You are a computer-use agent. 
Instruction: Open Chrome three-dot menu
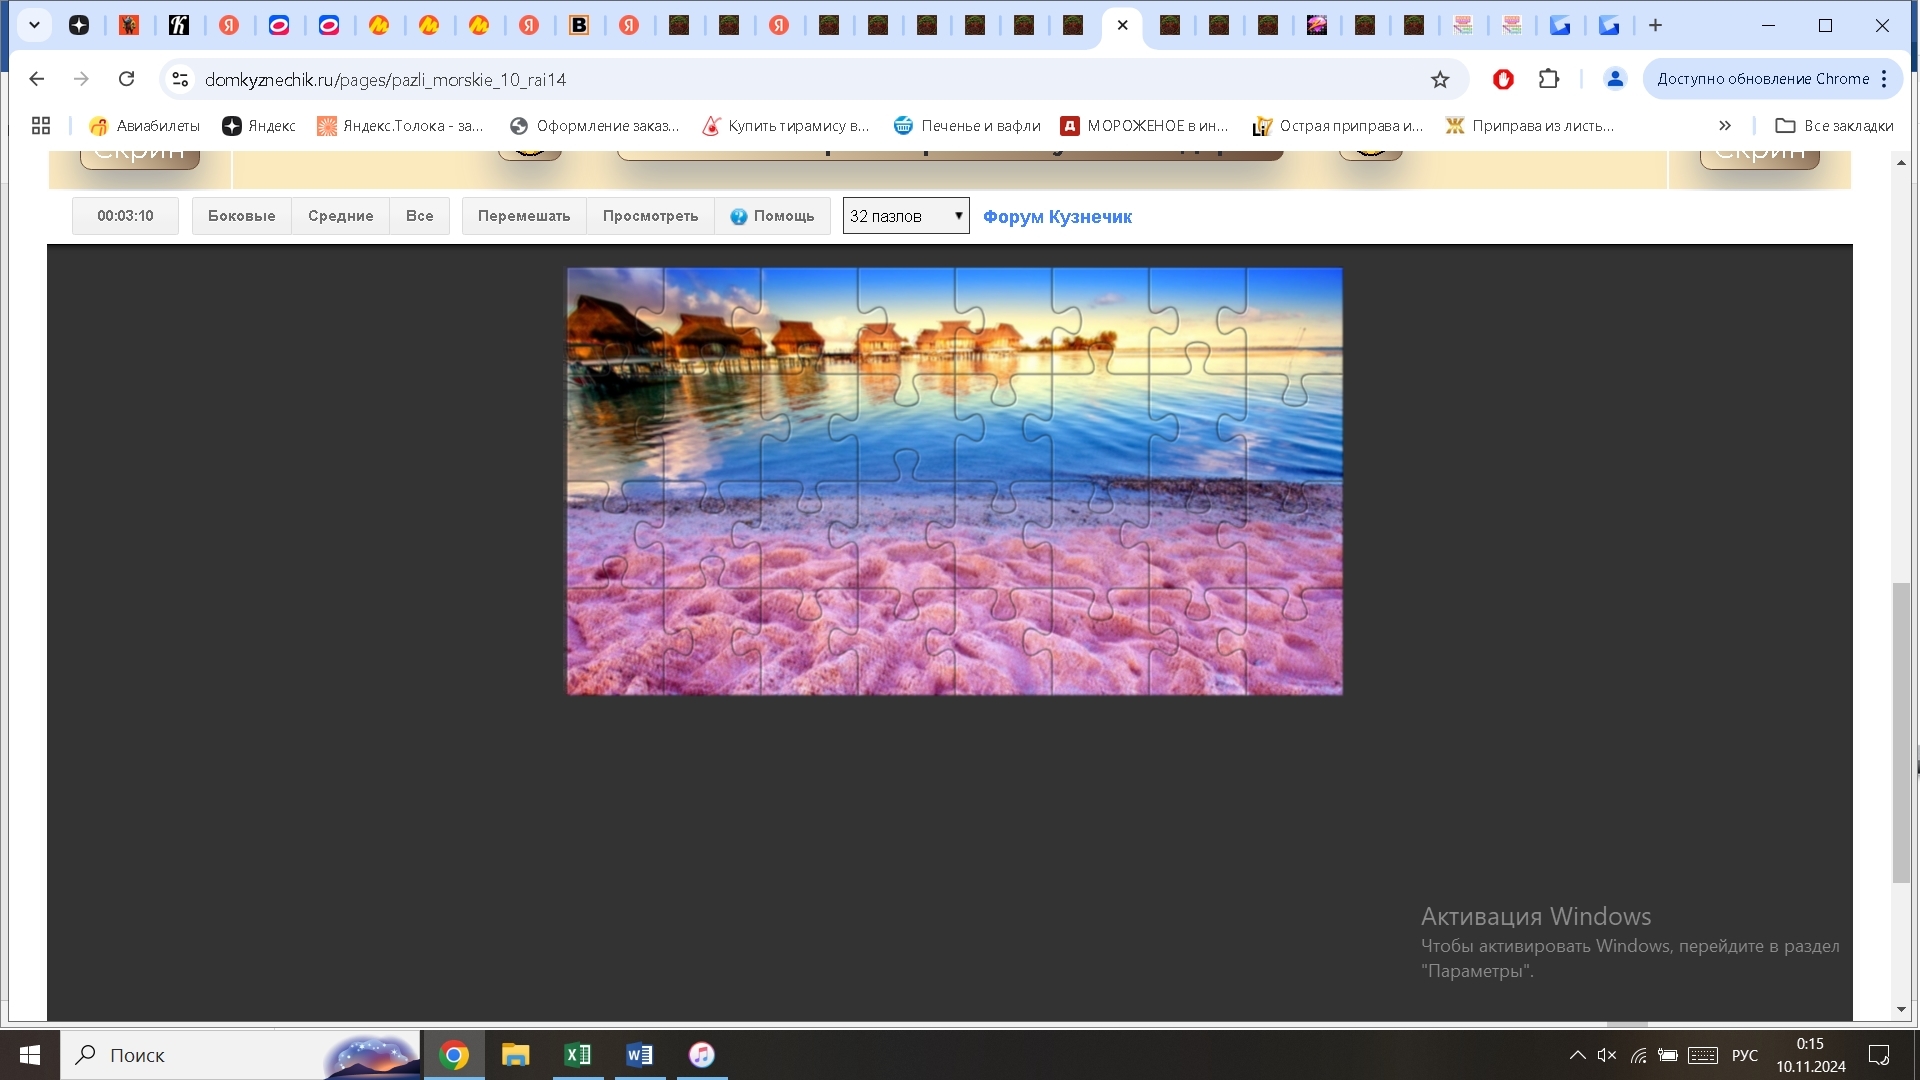(1884, 79)
